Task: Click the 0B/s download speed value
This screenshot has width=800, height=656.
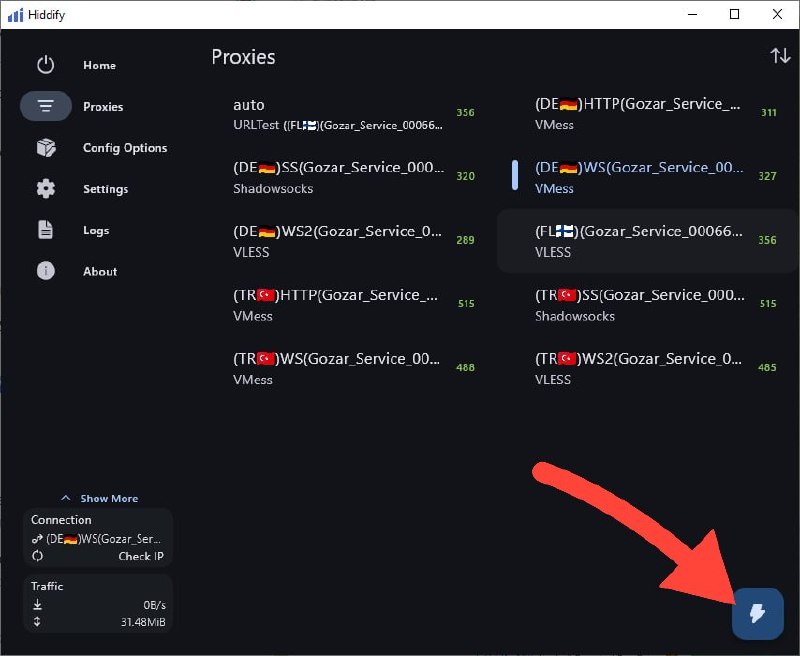Action: 155,605
